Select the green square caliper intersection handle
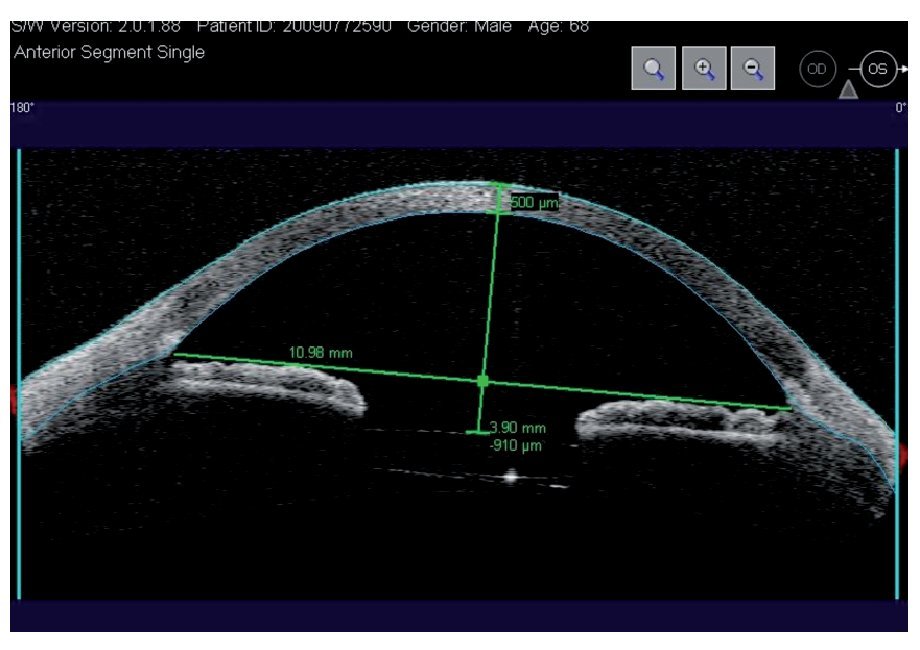Viewport: 920px width, 650px height. [x=483, y=381]
